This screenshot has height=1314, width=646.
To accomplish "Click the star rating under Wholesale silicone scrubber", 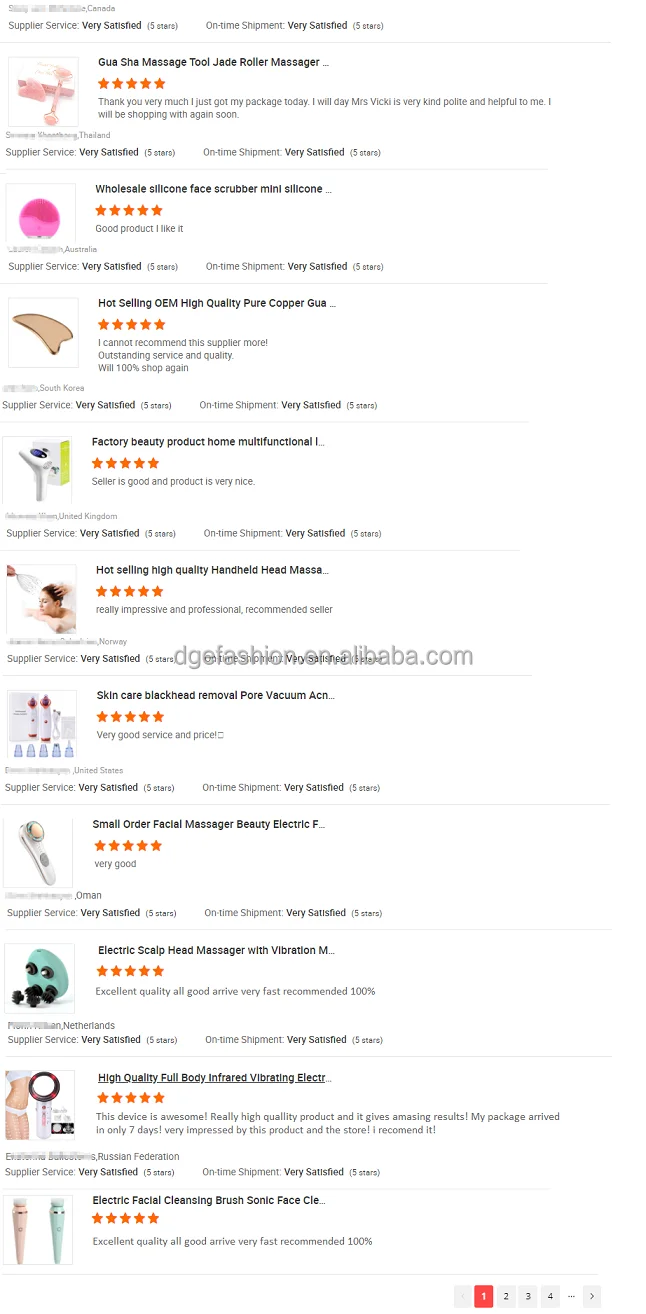I will pos(129,210).
